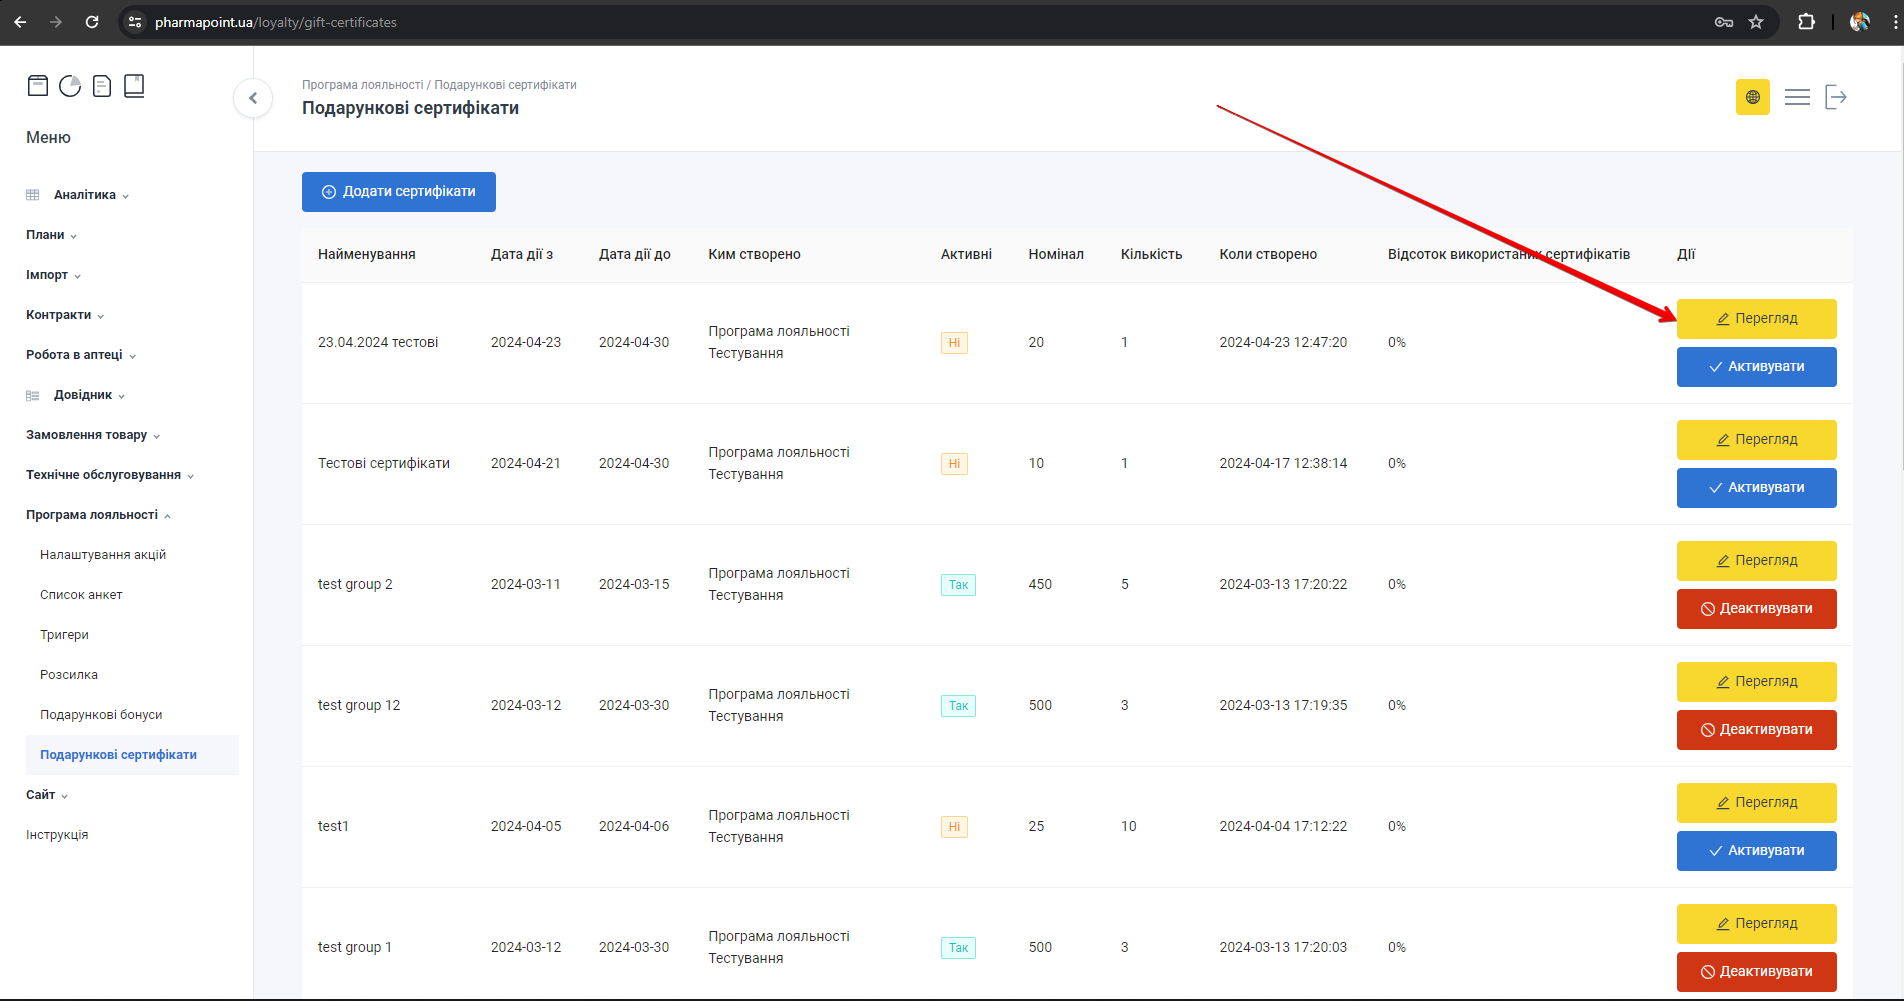Click the document icon in sidebar top

coord(102,86)
